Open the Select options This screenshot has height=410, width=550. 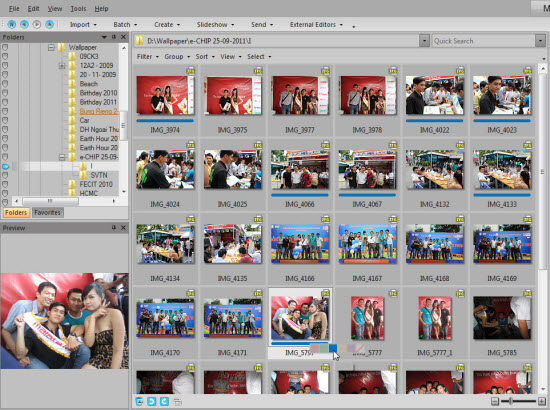(x=259, y=56)
